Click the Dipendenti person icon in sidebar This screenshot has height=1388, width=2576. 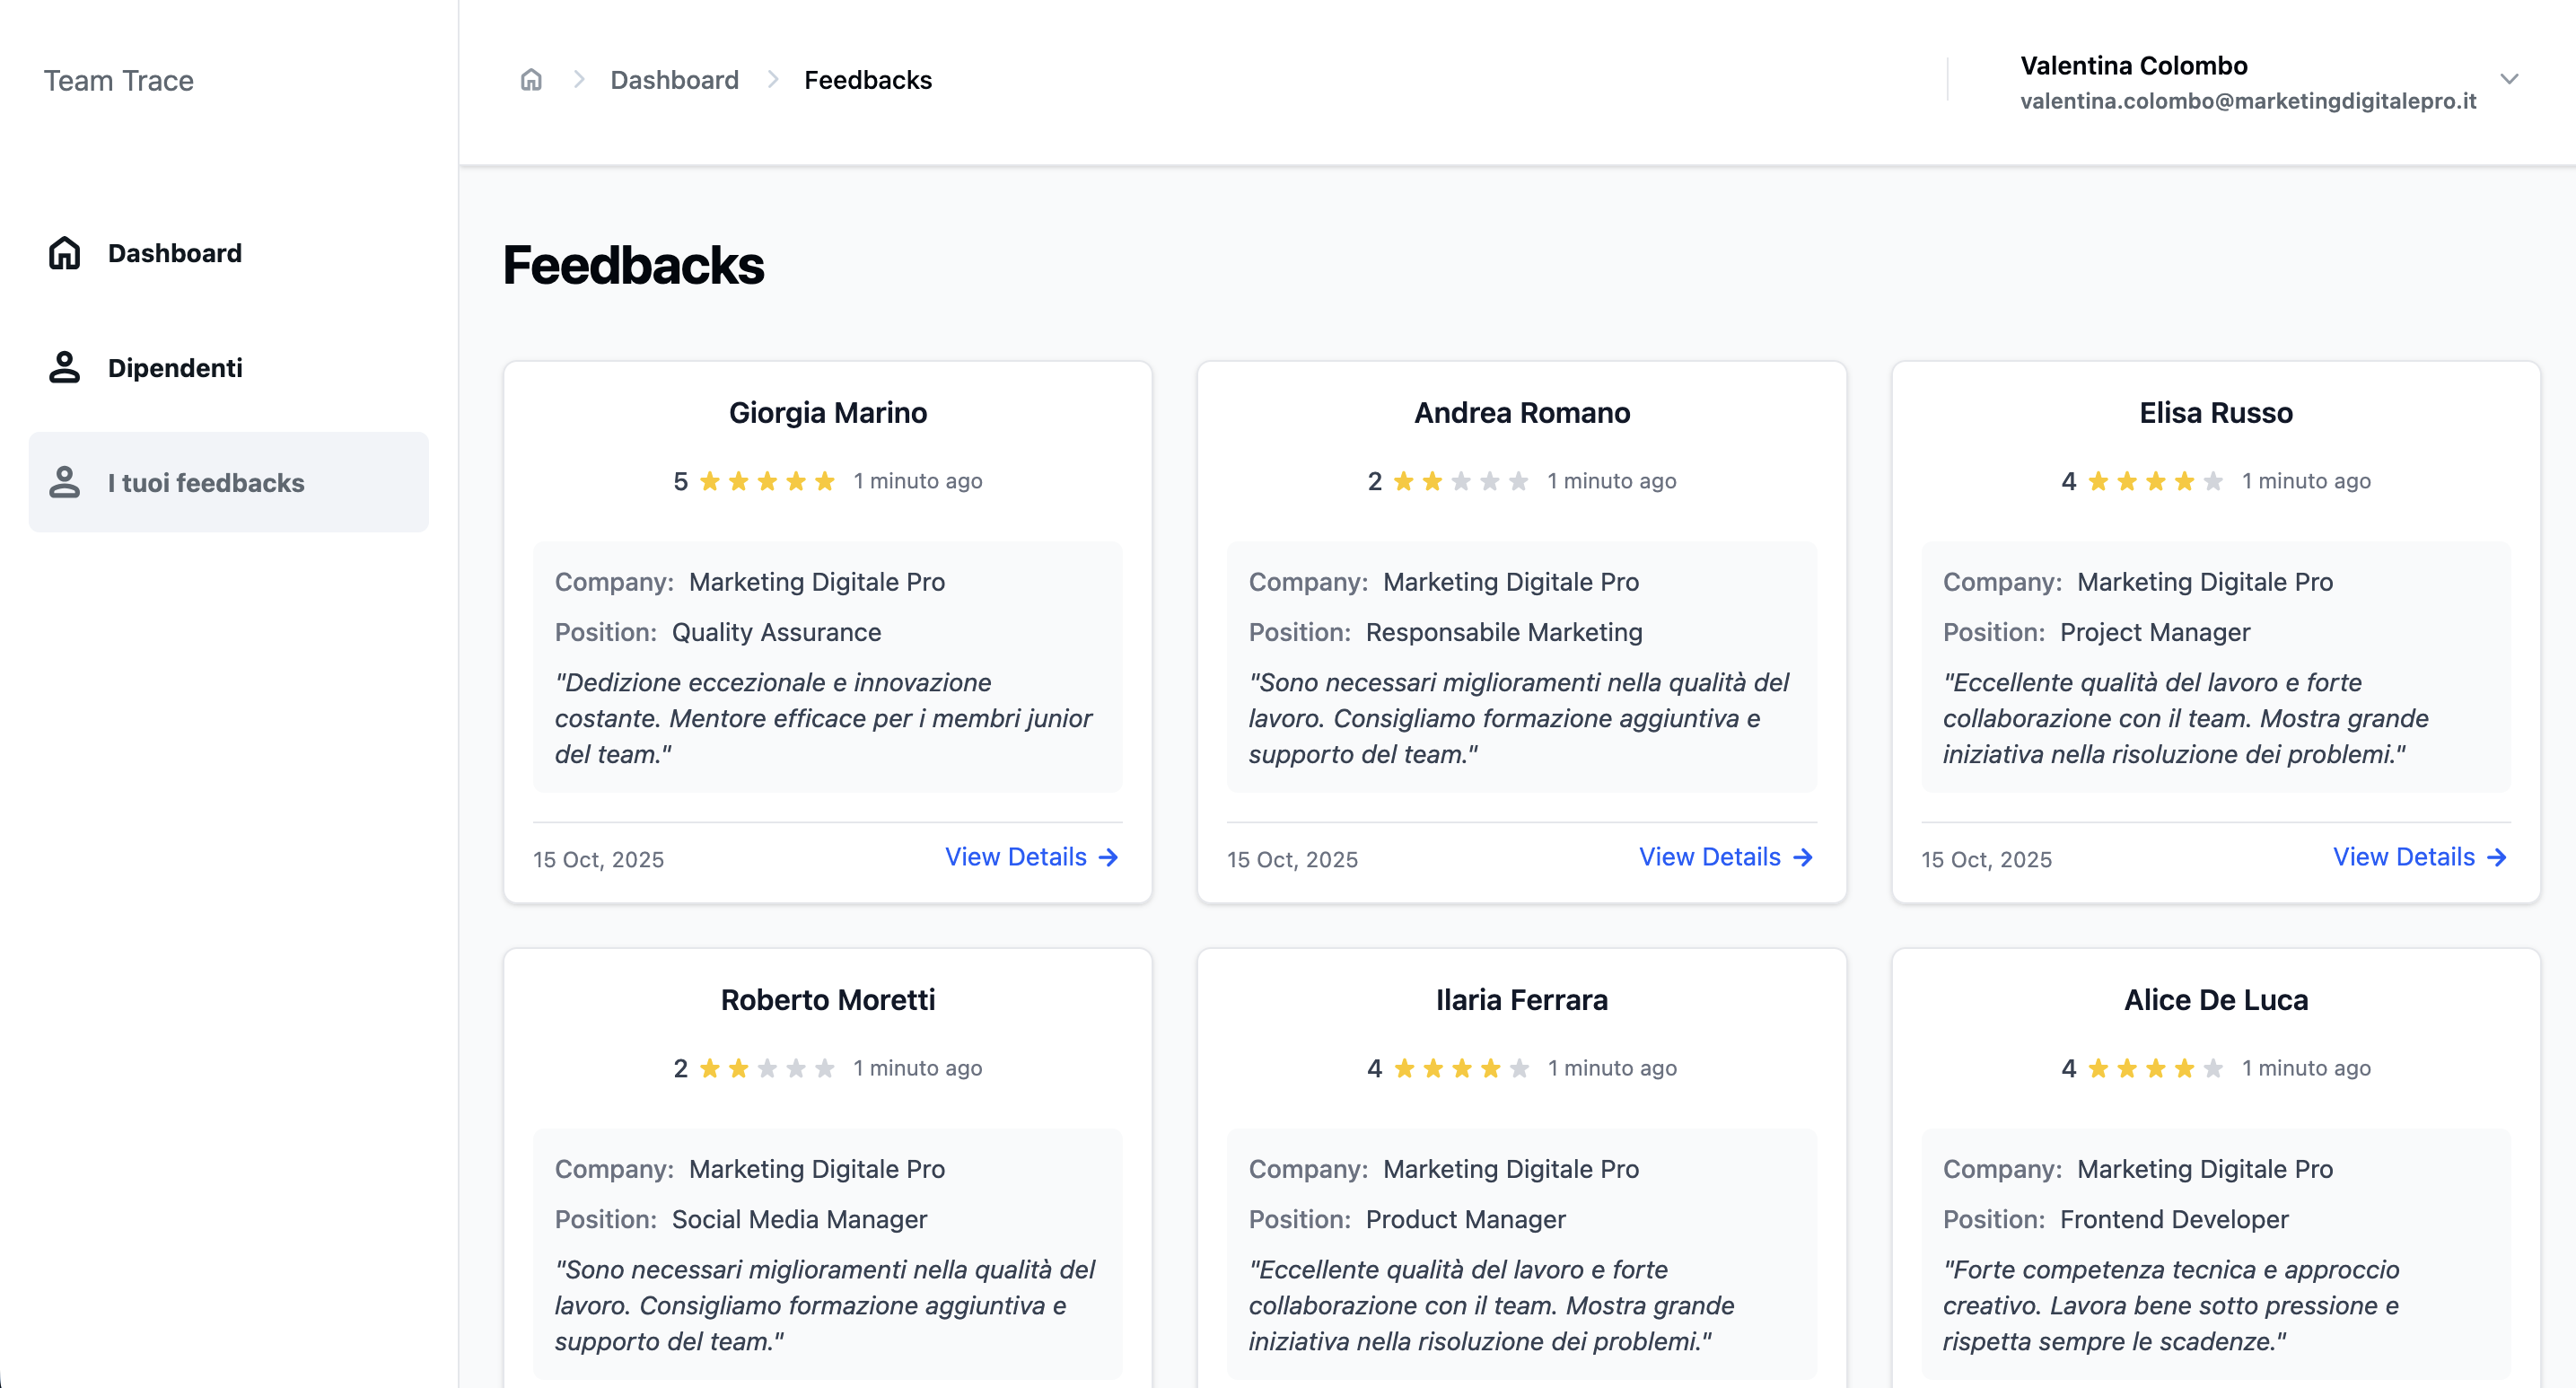click(x=65, y=368)
